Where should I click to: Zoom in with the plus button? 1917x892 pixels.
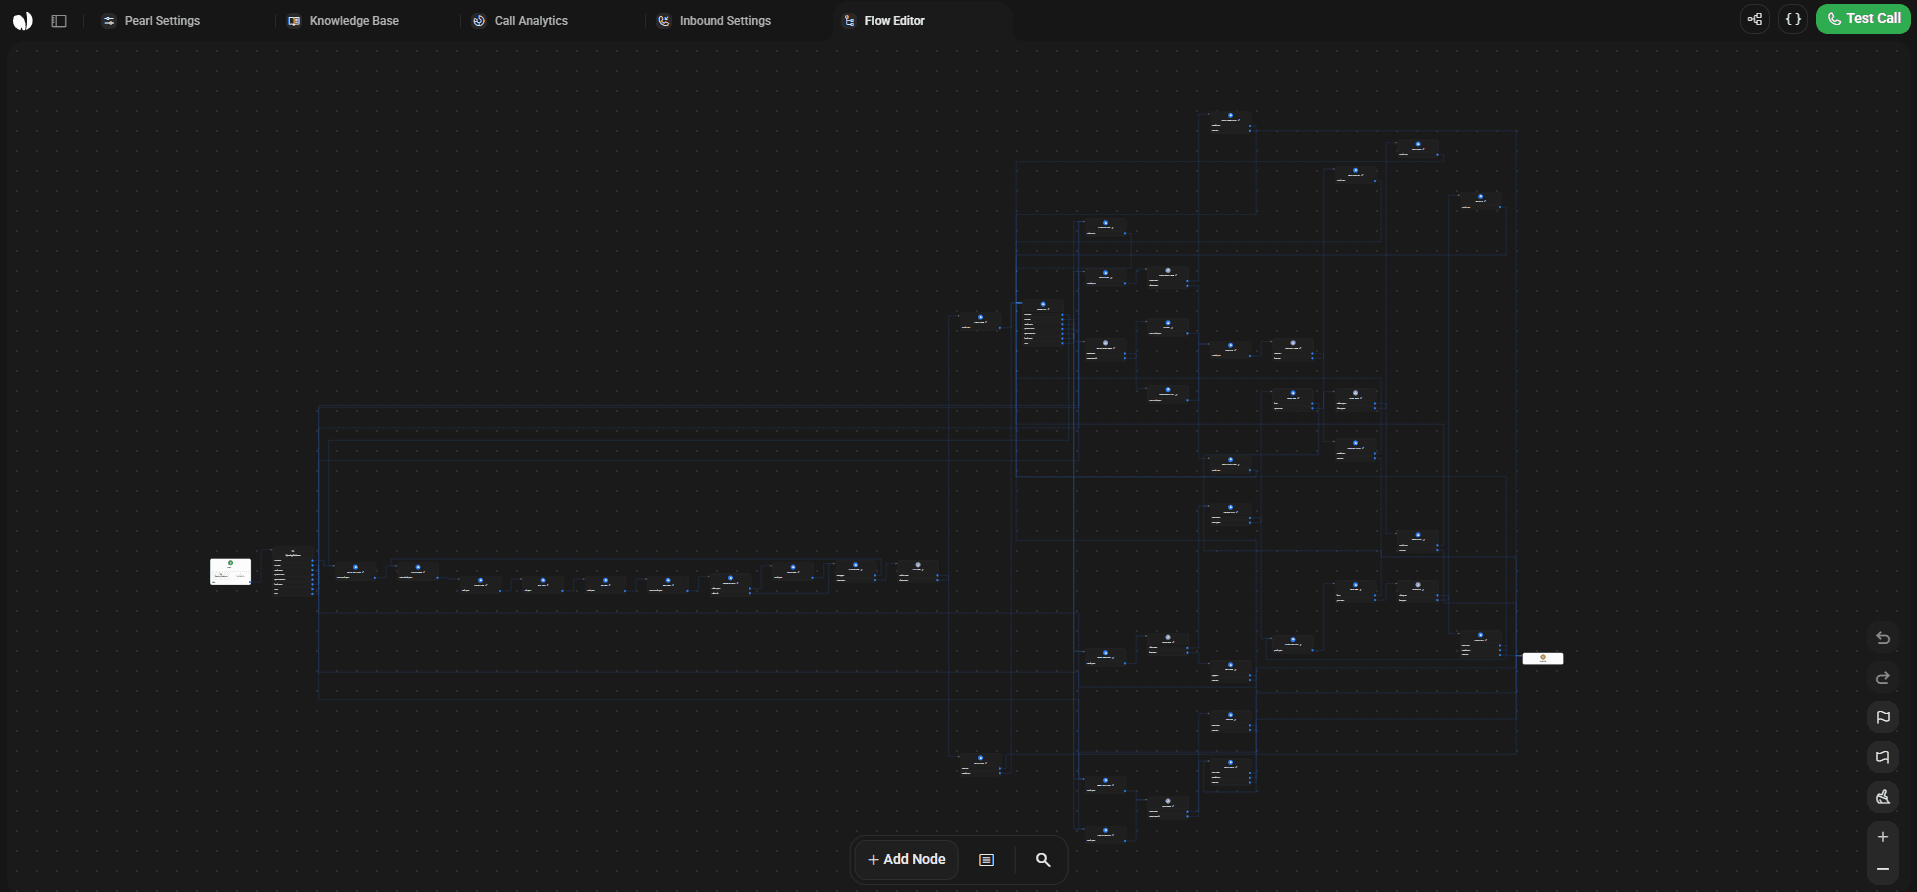click(1883, 837)
